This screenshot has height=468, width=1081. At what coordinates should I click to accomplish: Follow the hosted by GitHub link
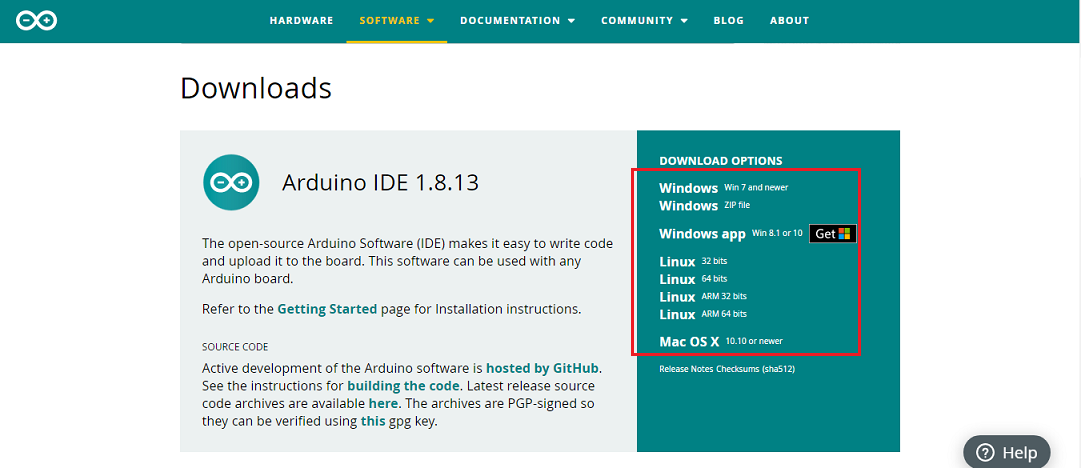pyautogui.click(x=543, y=367)
